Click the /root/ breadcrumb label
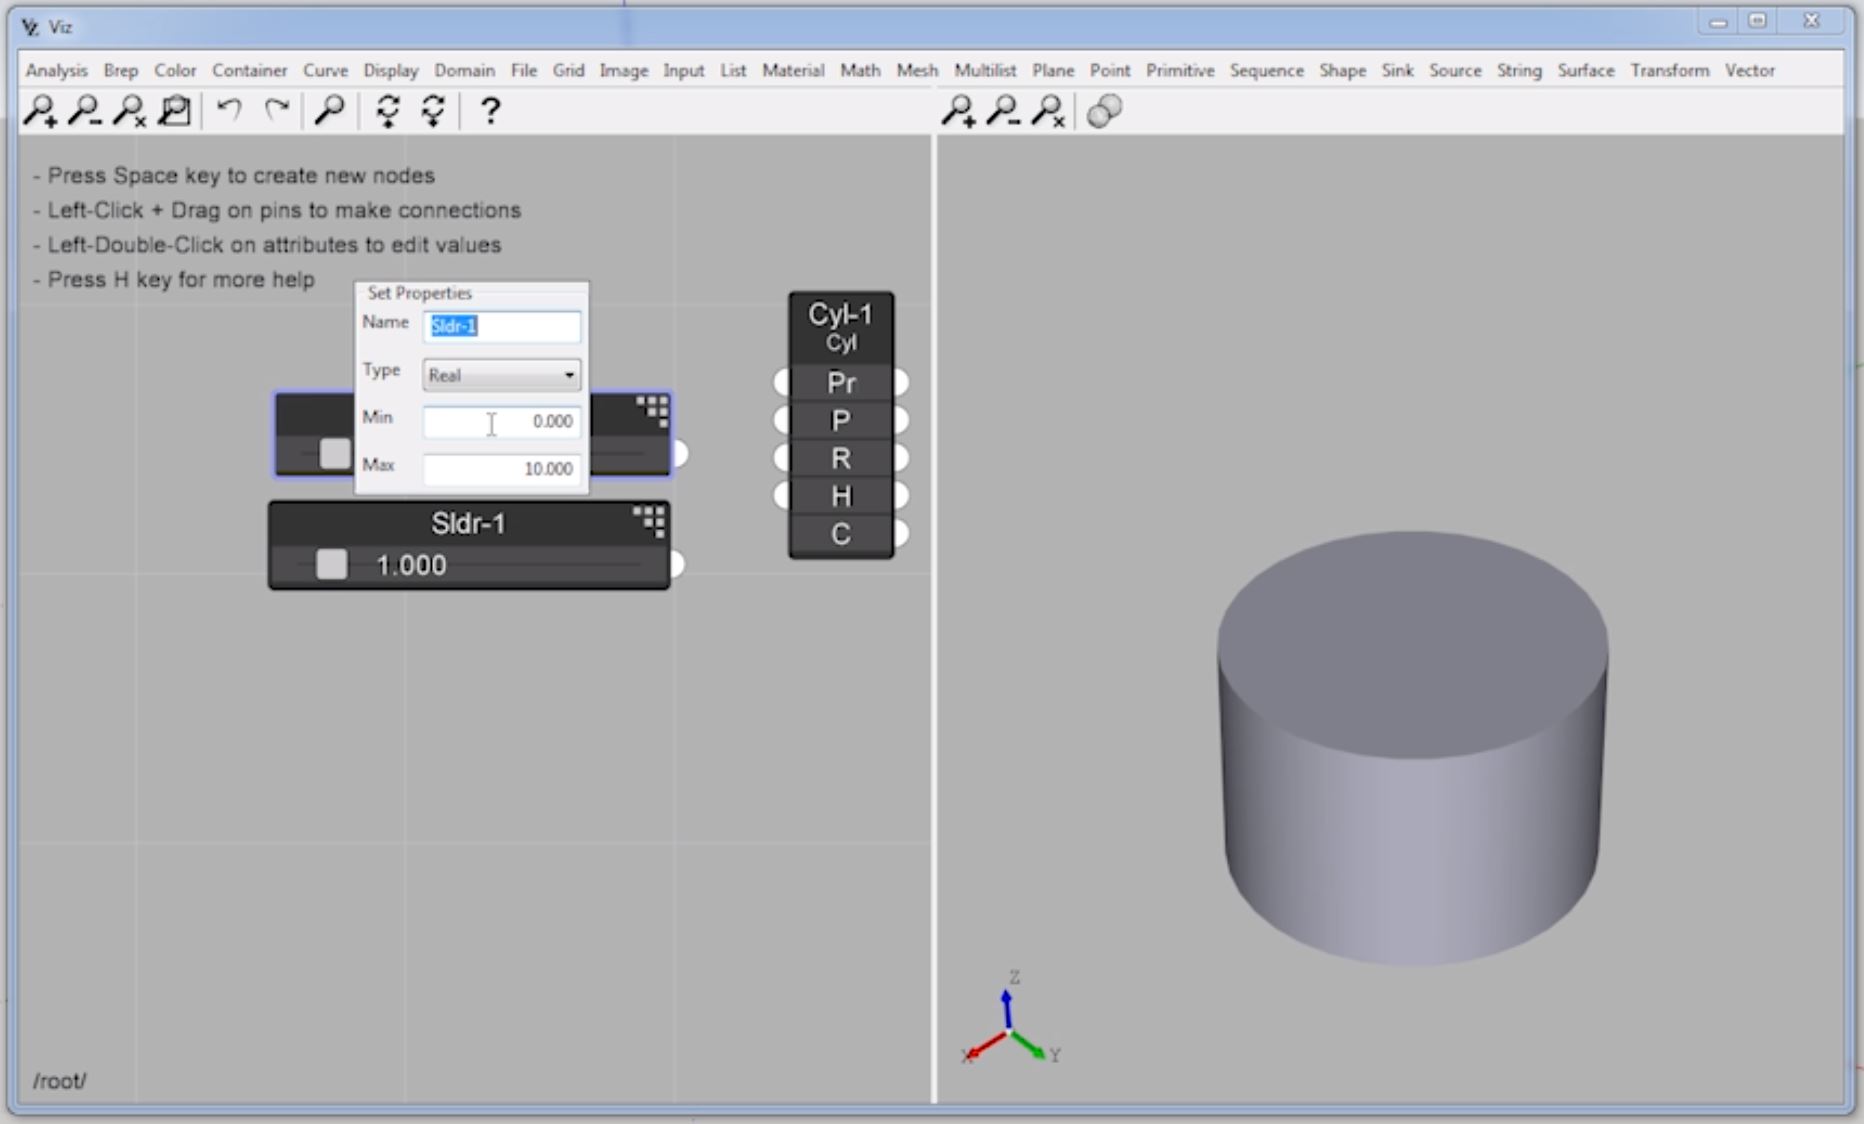The height and width of the screenshot is (1124, 1864). [x=59, y=1081]
